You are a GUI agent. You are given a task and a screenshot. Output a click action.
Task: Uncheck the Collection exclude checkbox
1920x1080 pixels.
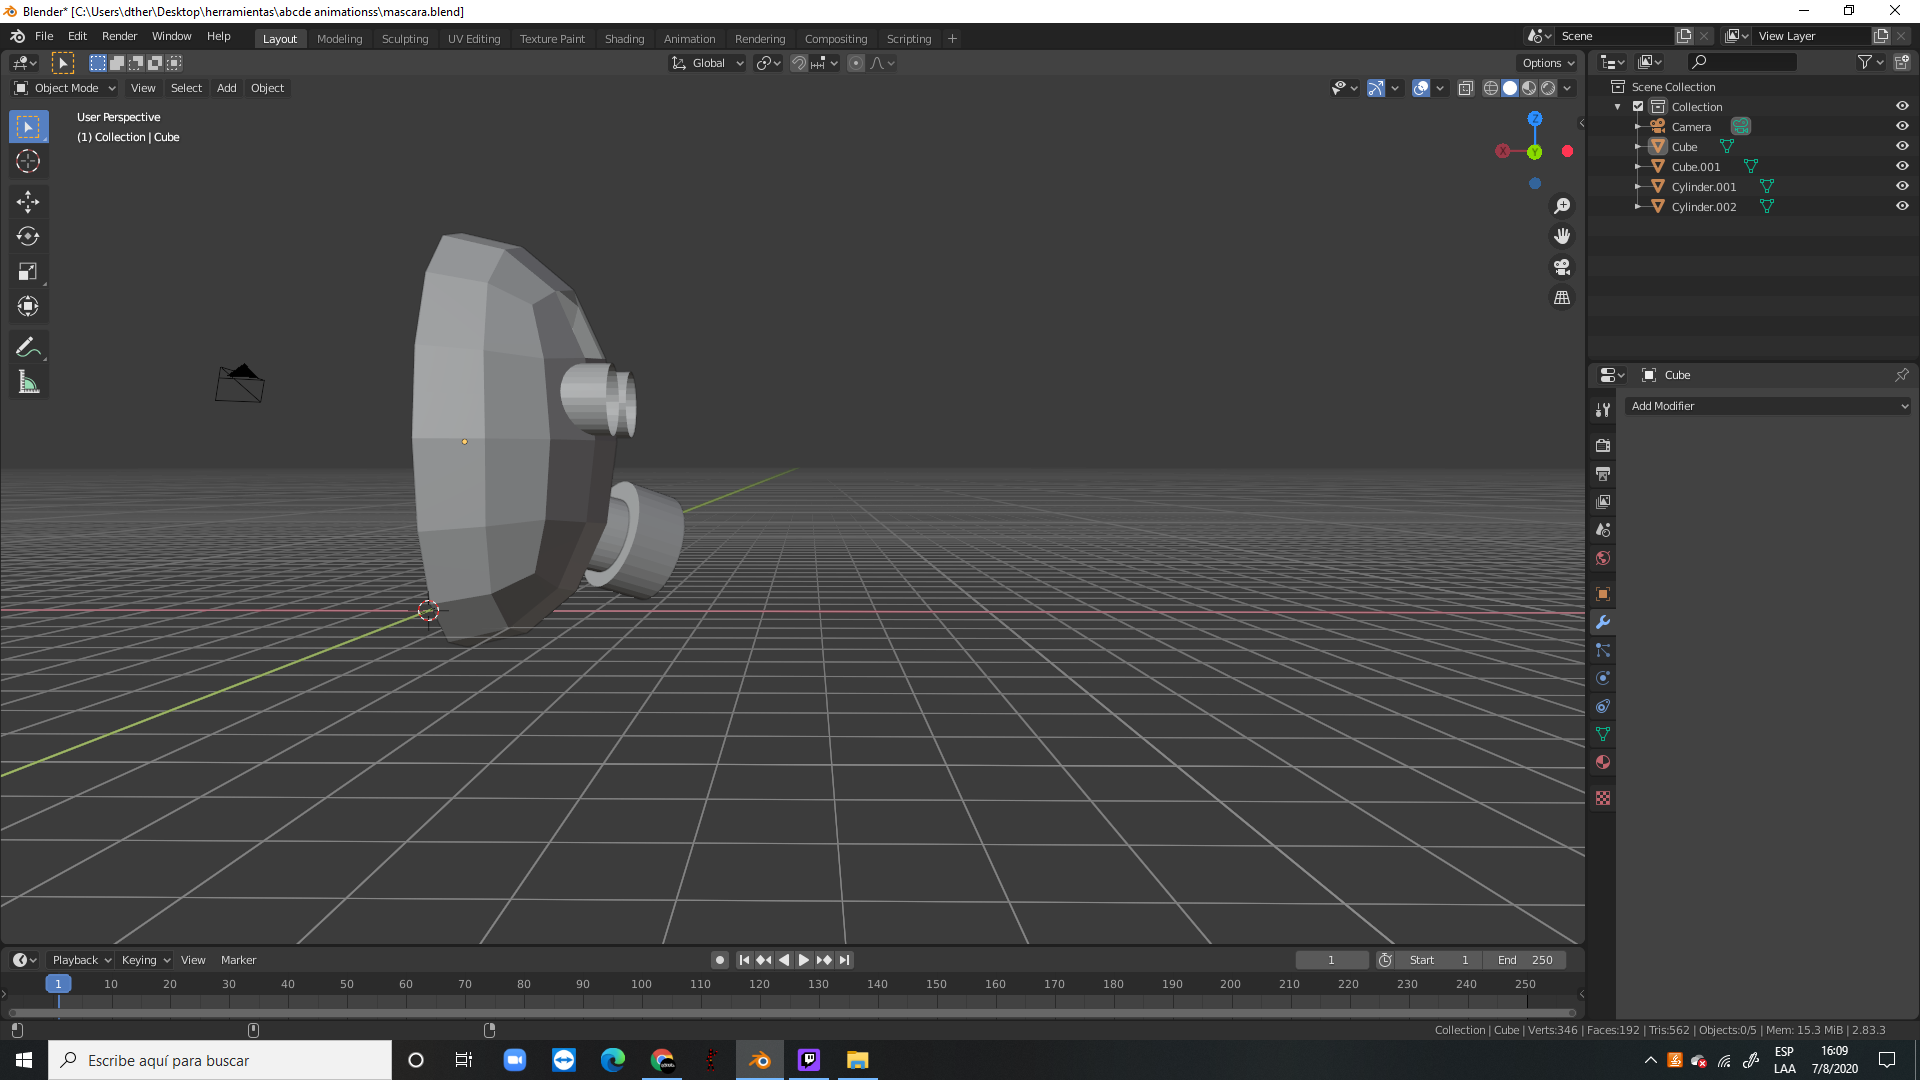(1638, 106)
